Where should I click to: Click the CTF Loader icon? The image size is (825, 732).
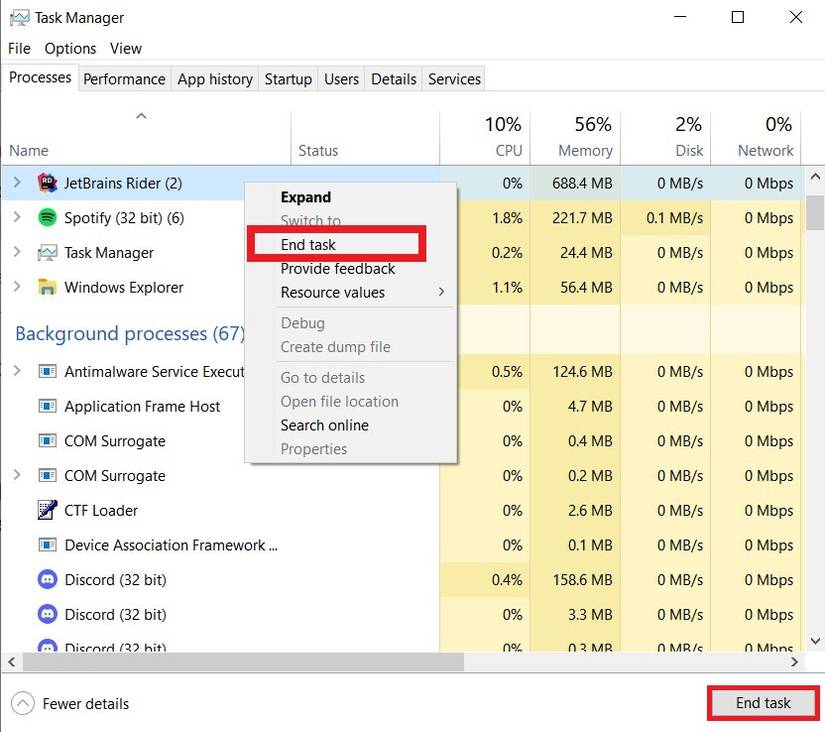pos(47,510)
